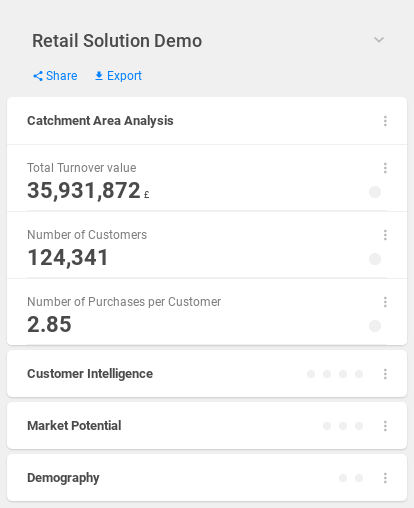Image resolution: width=414 pixels, height=508 pixels.
Task: Open Customer Intelligence options menu
Action: point(385,374)
